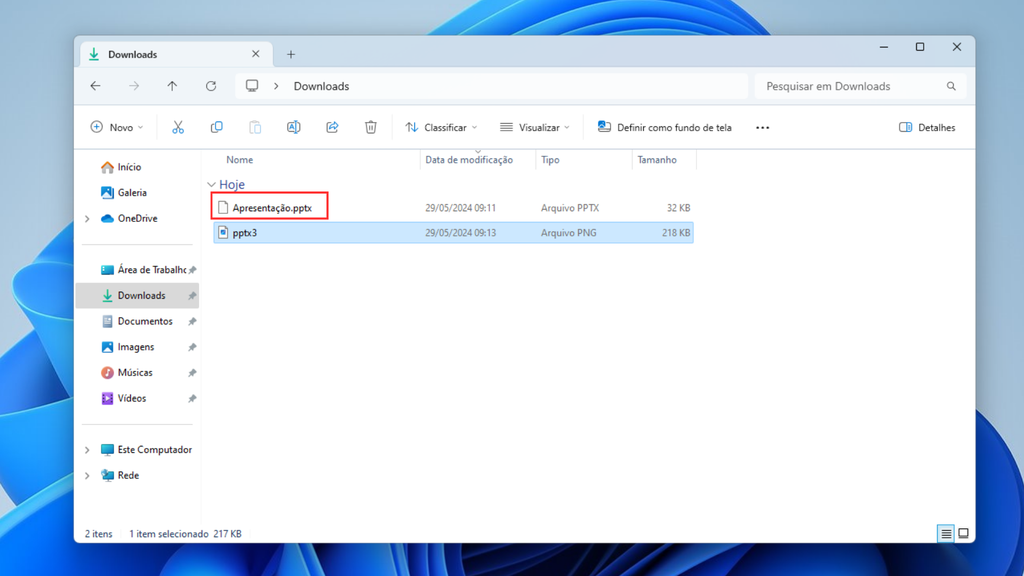Expand the OneDrive tree node
Screen dimensions: 1024x576
87,219
